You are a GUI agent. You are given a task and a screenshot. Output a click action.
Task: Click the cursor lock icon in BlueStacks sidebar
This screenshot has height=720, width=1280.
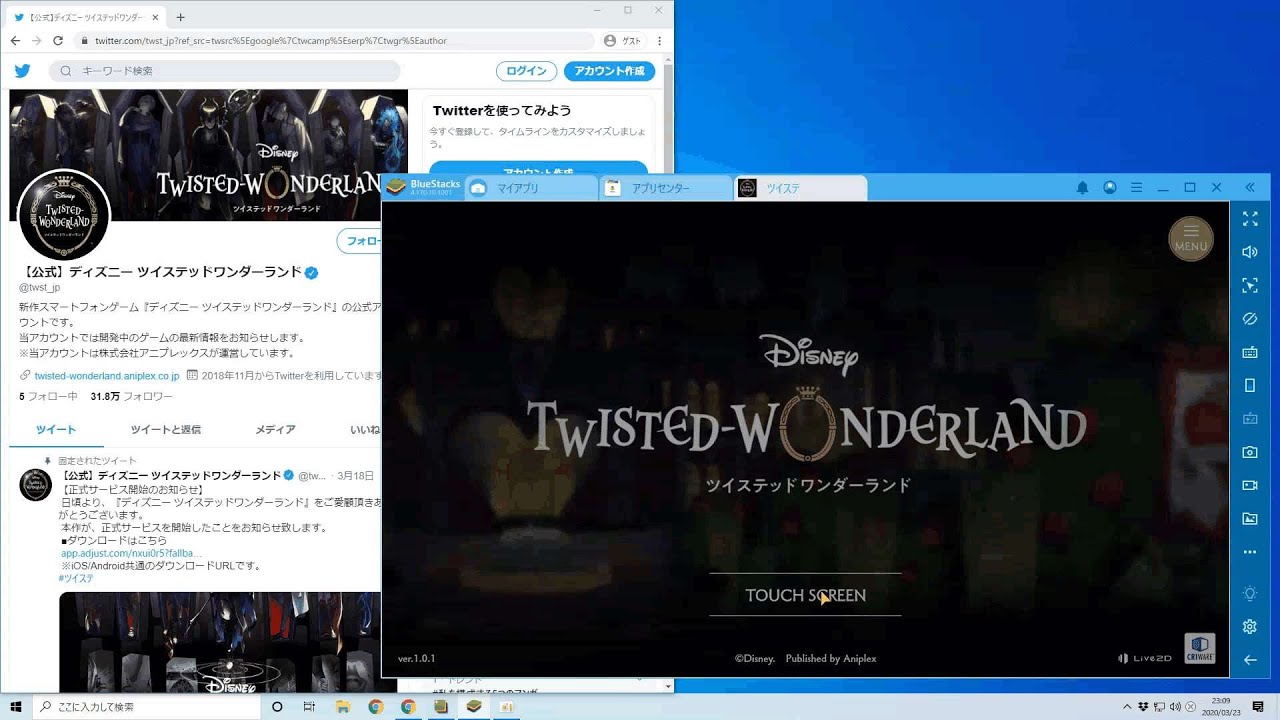(x=1249, y=285)
